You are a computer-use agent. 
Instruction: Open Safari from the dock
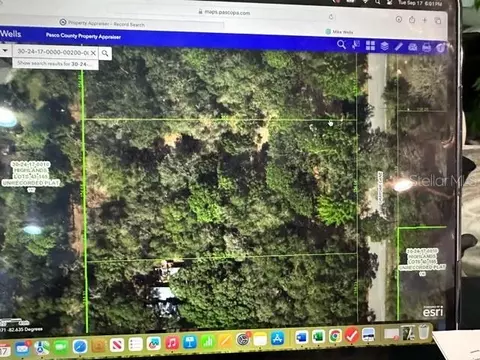click(x=80, y=347)
